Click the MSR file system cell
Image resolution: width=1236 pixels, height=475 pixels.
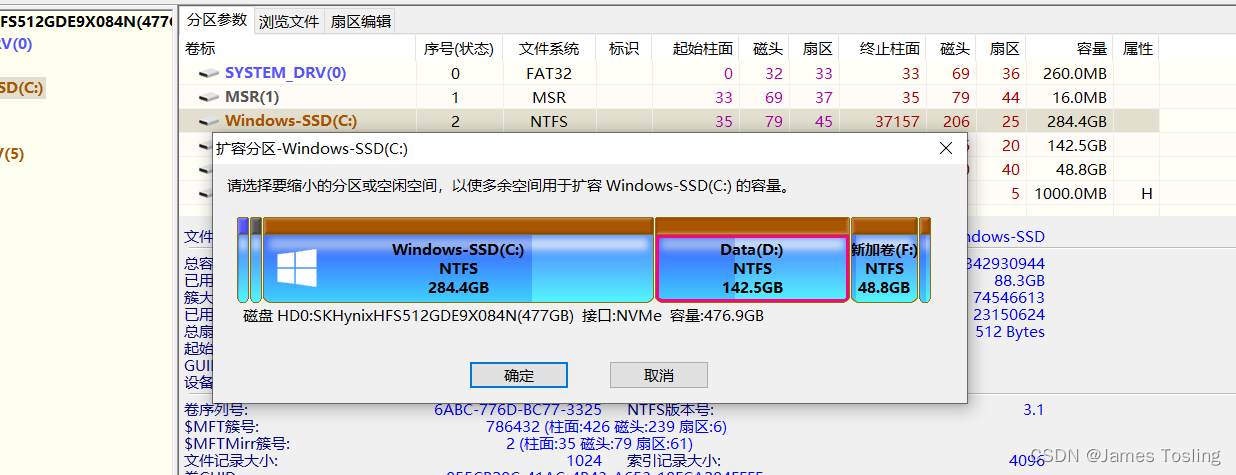click(549, 97)
